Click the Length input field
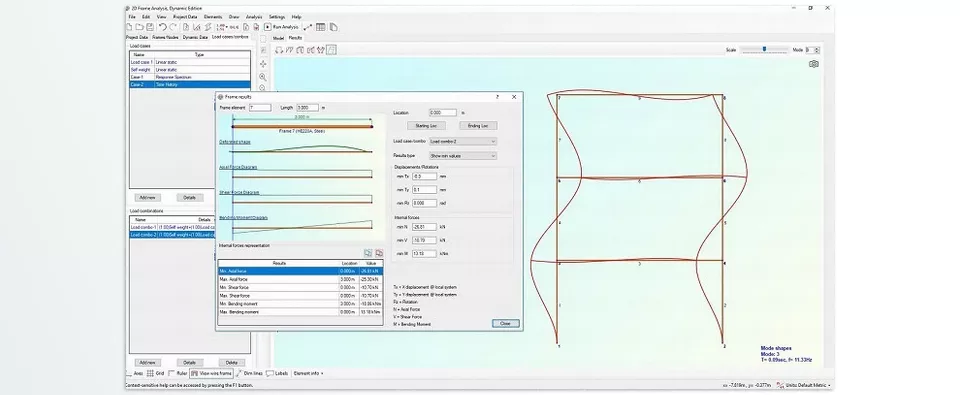The width and height of the screenshot is (960, 395). click(308, 108)
